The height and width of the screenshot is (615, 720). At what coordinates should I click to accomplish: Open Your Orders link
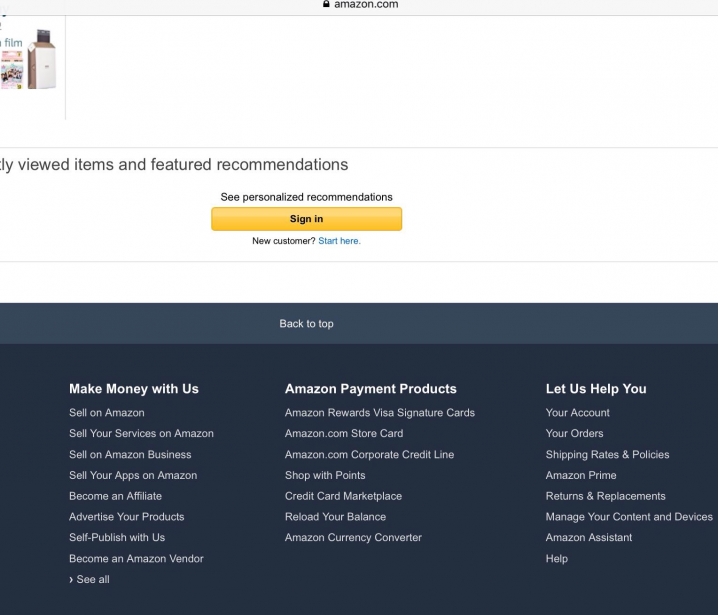pos(574,433)
